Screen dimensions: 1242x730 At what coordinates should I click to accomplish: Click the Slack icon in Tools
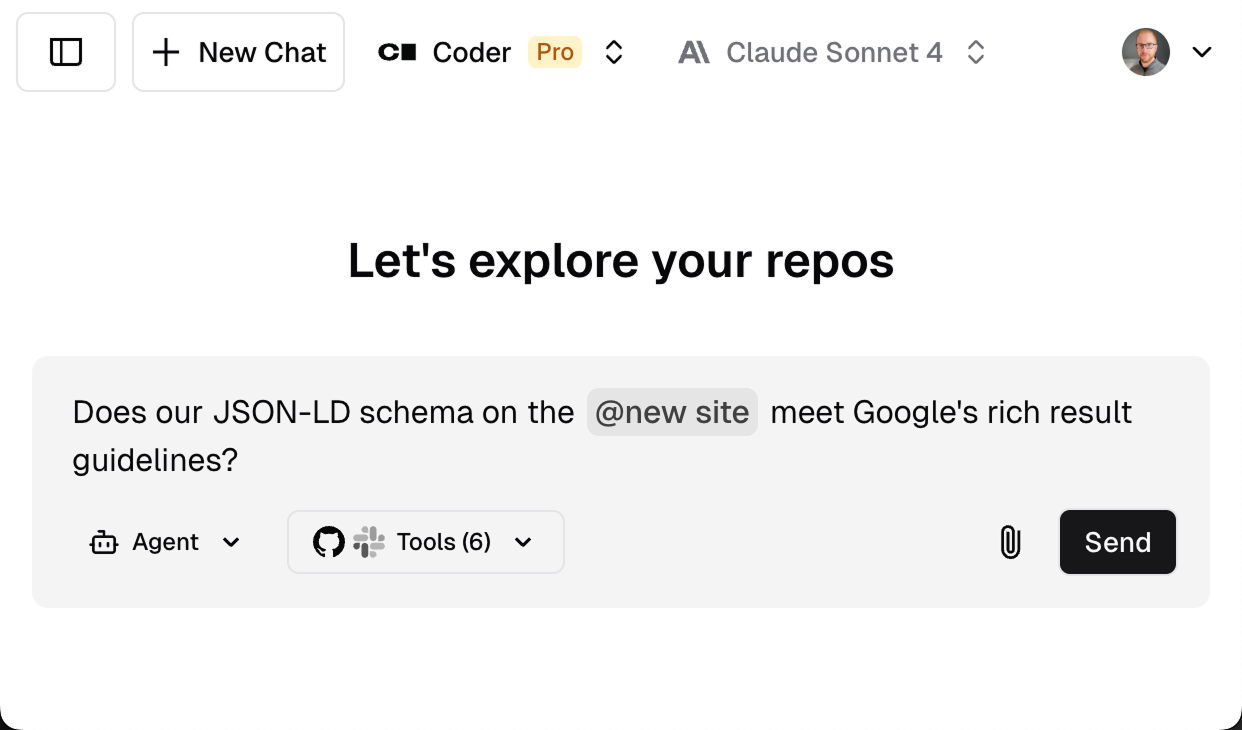tap(369, 542)
